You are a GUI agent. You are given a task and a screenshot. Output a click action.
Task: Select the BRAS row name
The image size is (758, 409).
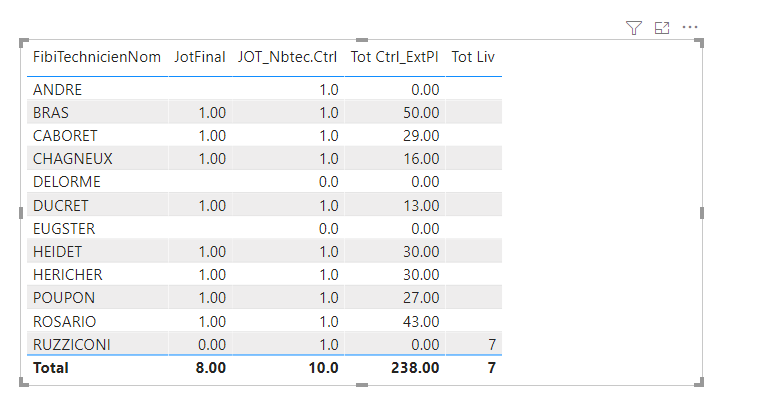51,113
